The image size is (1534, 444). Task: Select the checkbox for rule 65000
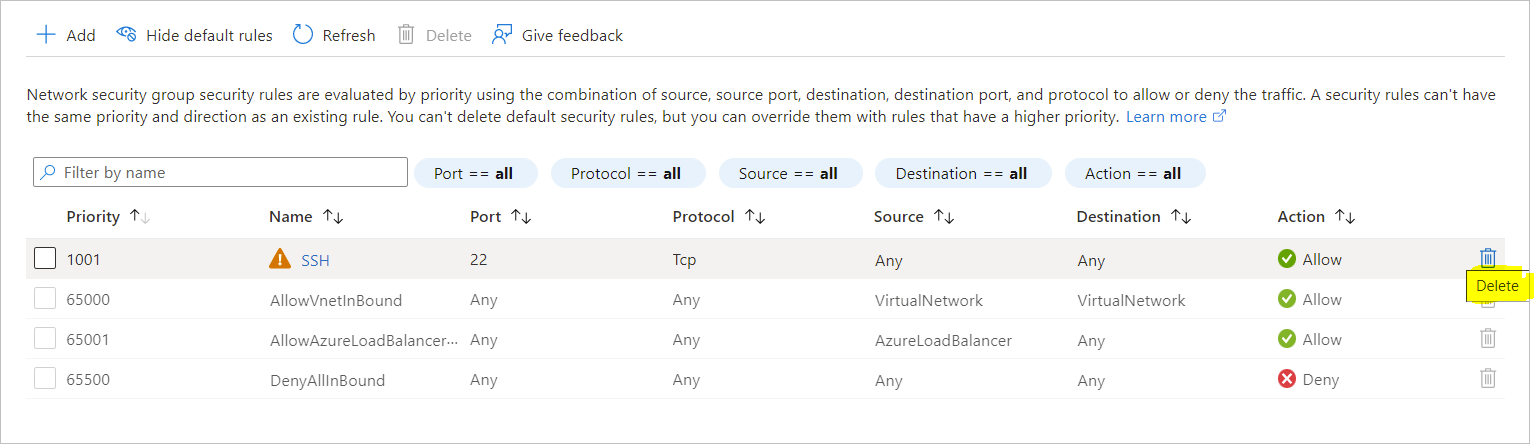pyautogui.click(x=45, y=298)
